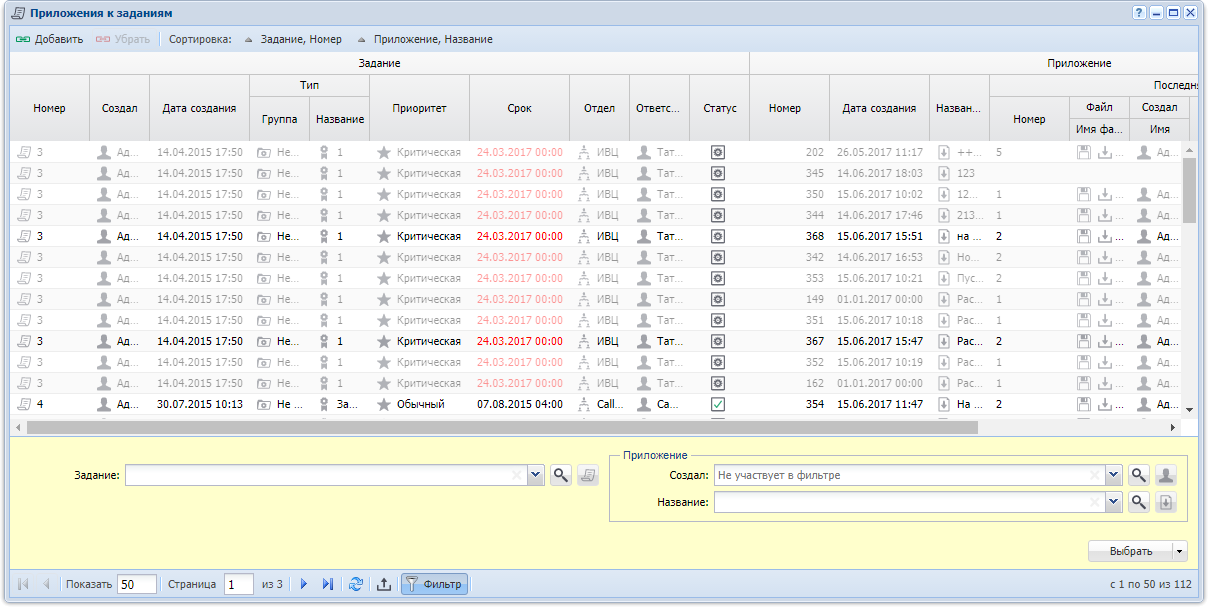
Task: Select cell 26.05.2017 11:17
Action: [880, 152]
